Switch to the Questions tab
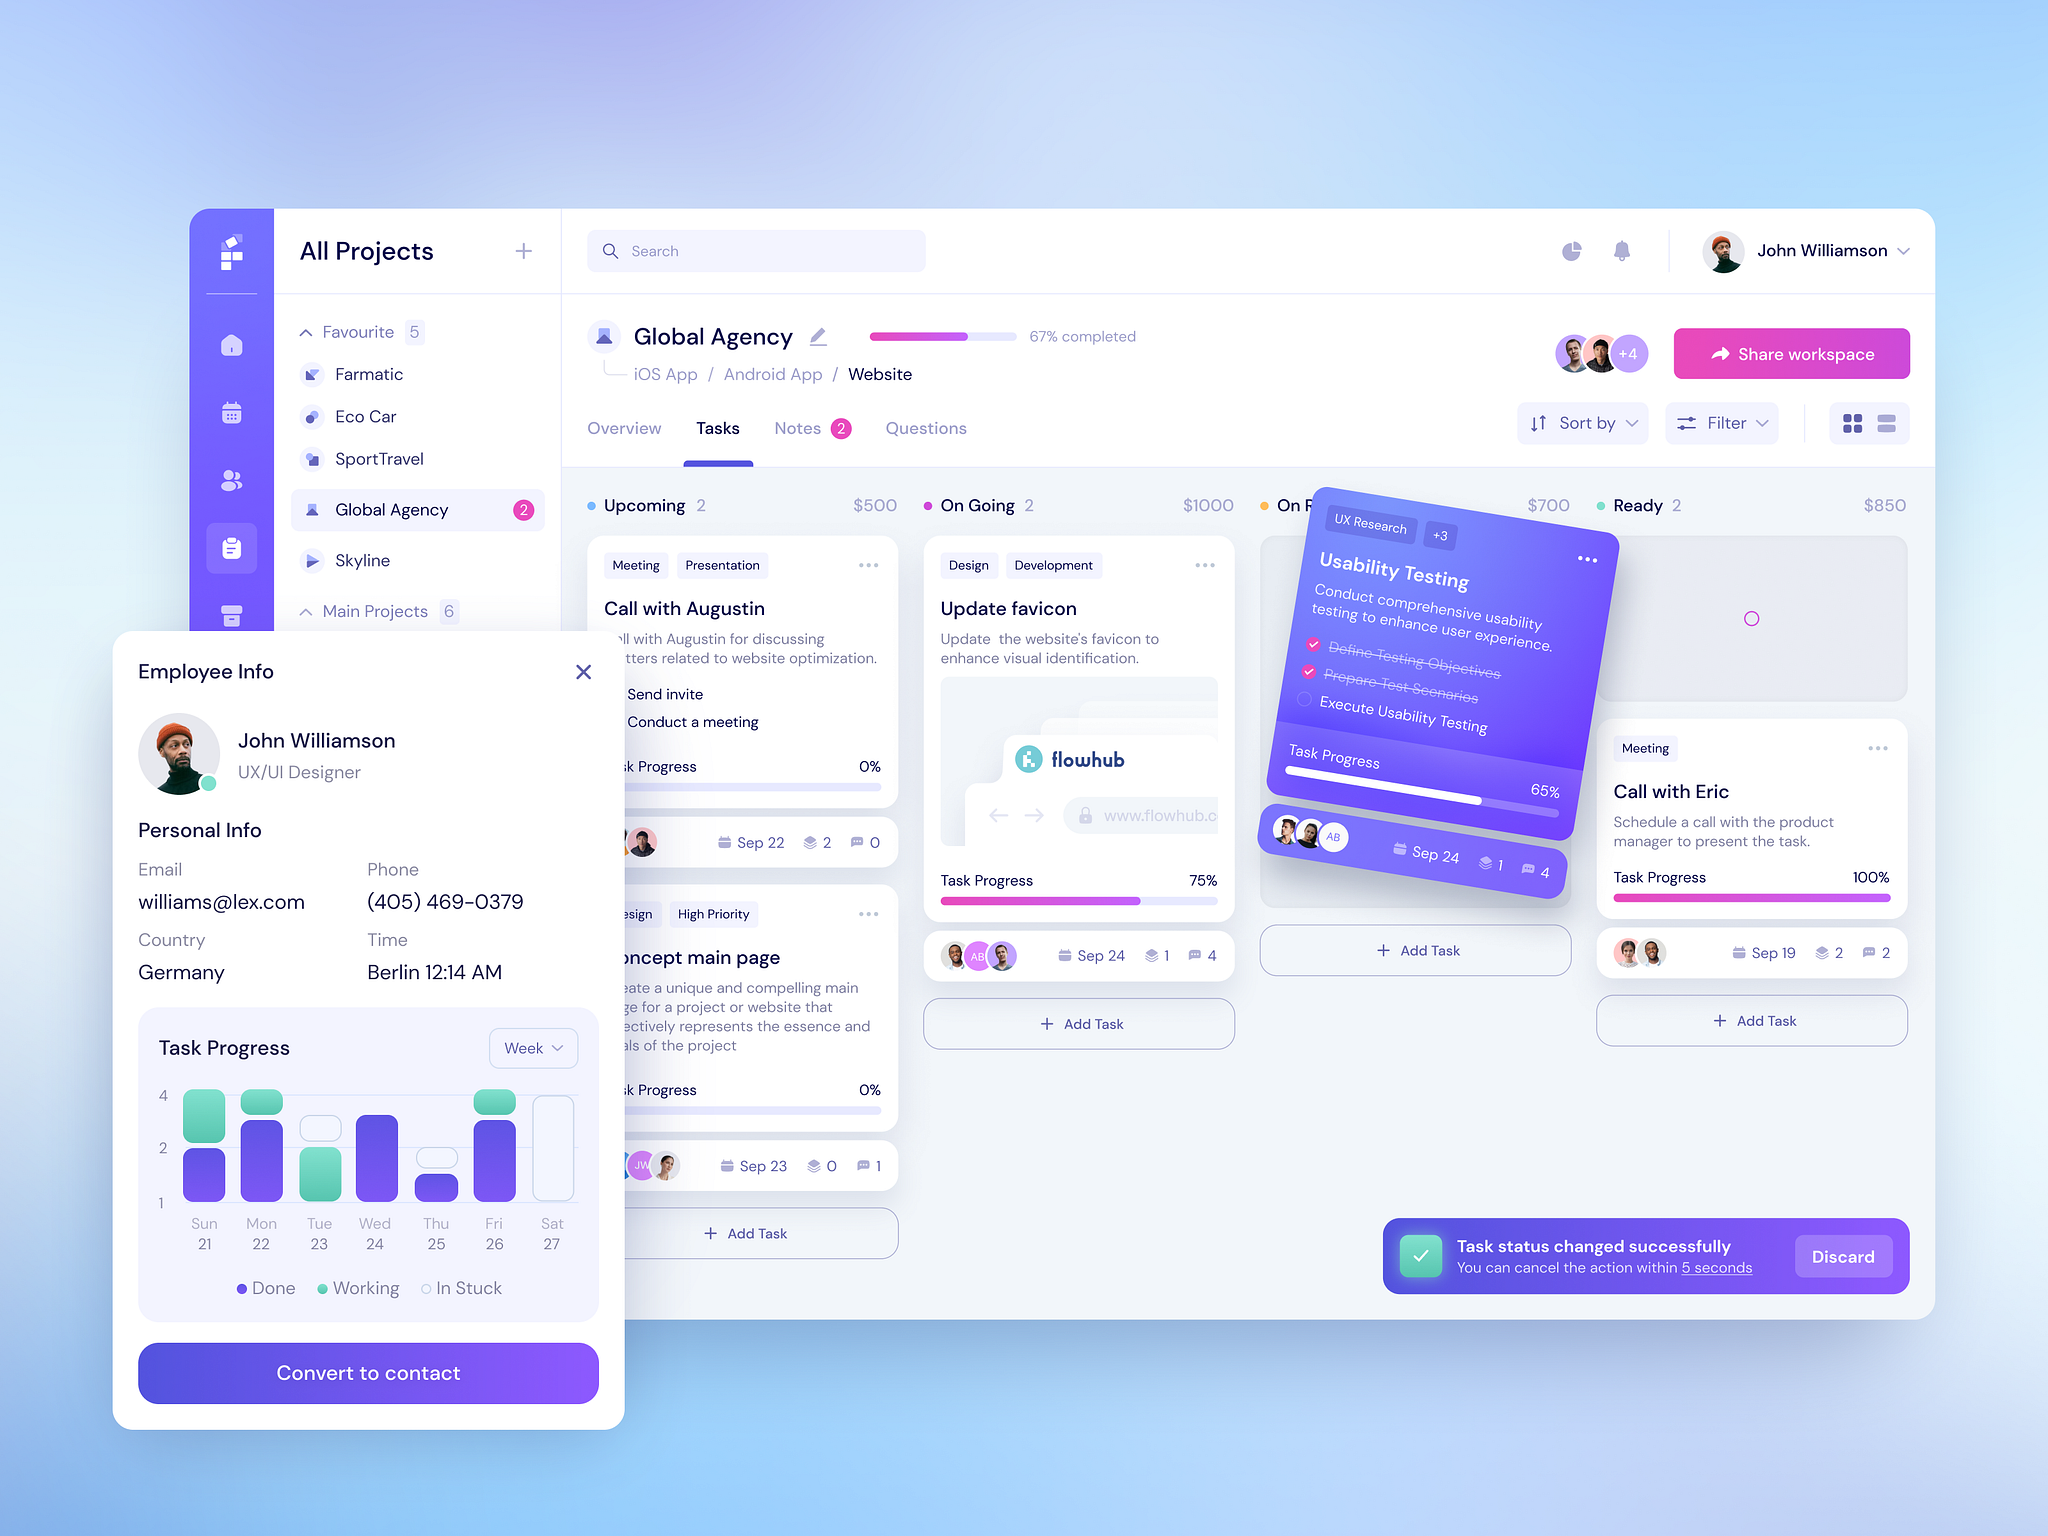The width and height of the screenshot is (2048, 1536). pos(926,428)
